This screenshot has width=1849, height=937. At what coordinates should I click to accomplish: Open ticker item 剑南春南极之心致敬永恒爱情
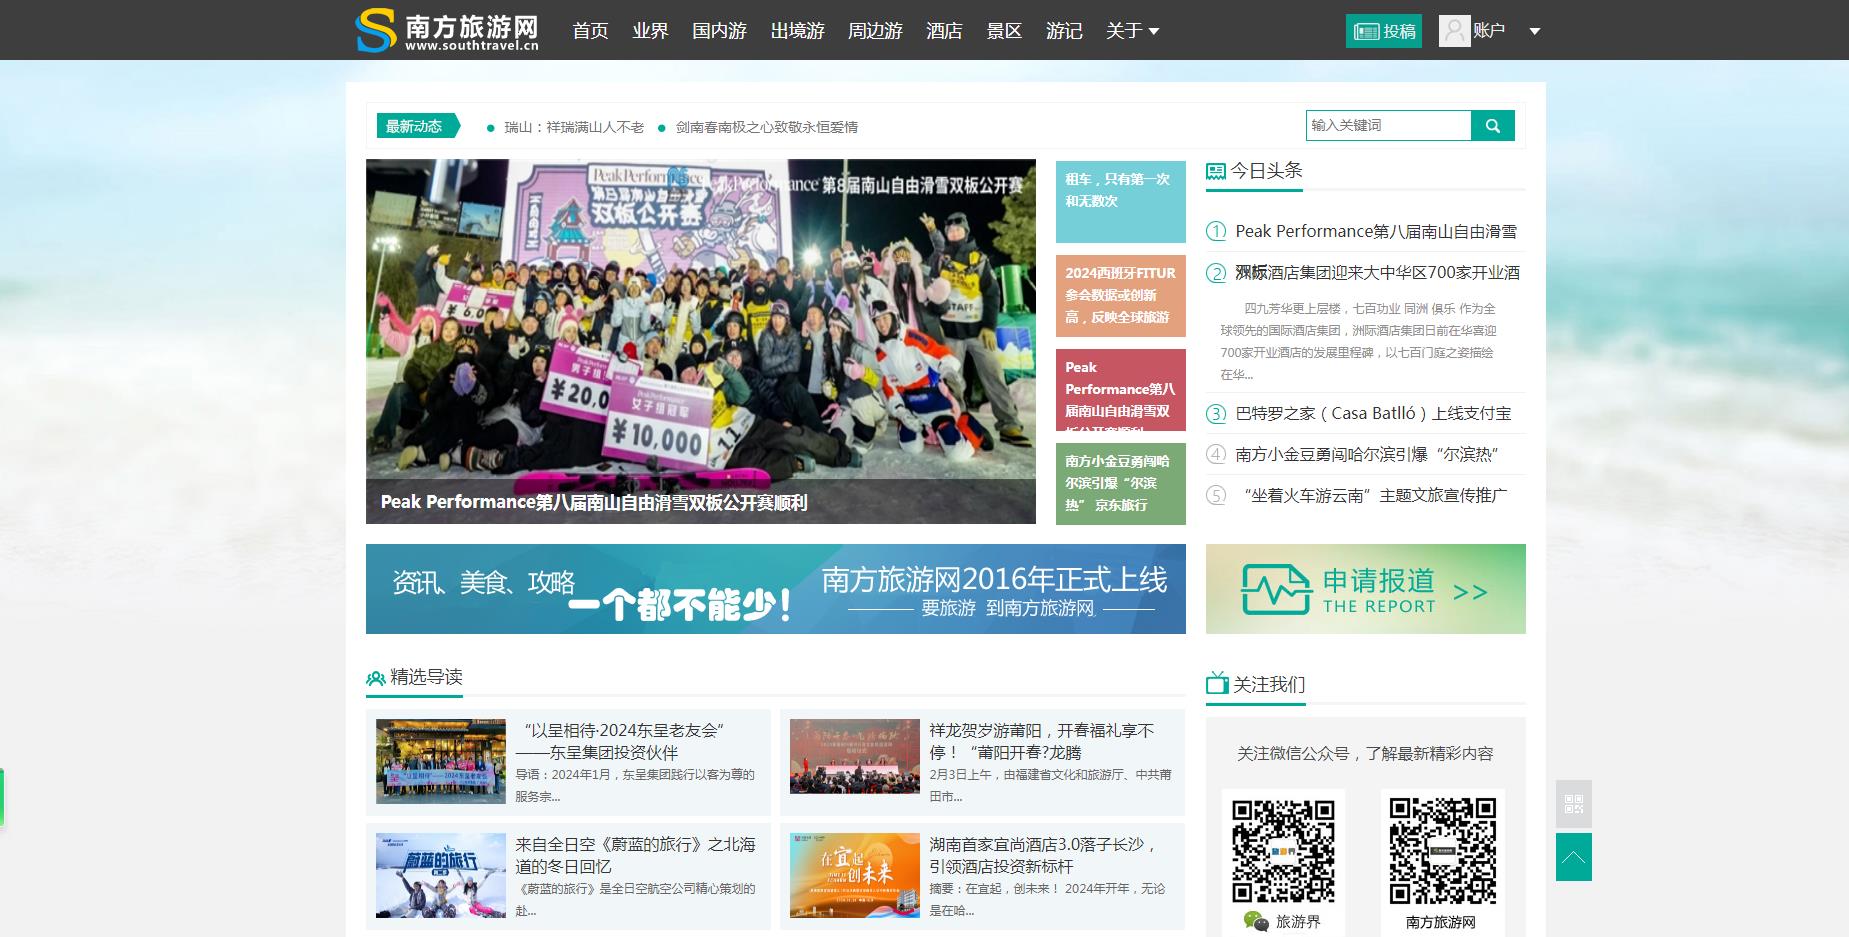click(767, 127)
